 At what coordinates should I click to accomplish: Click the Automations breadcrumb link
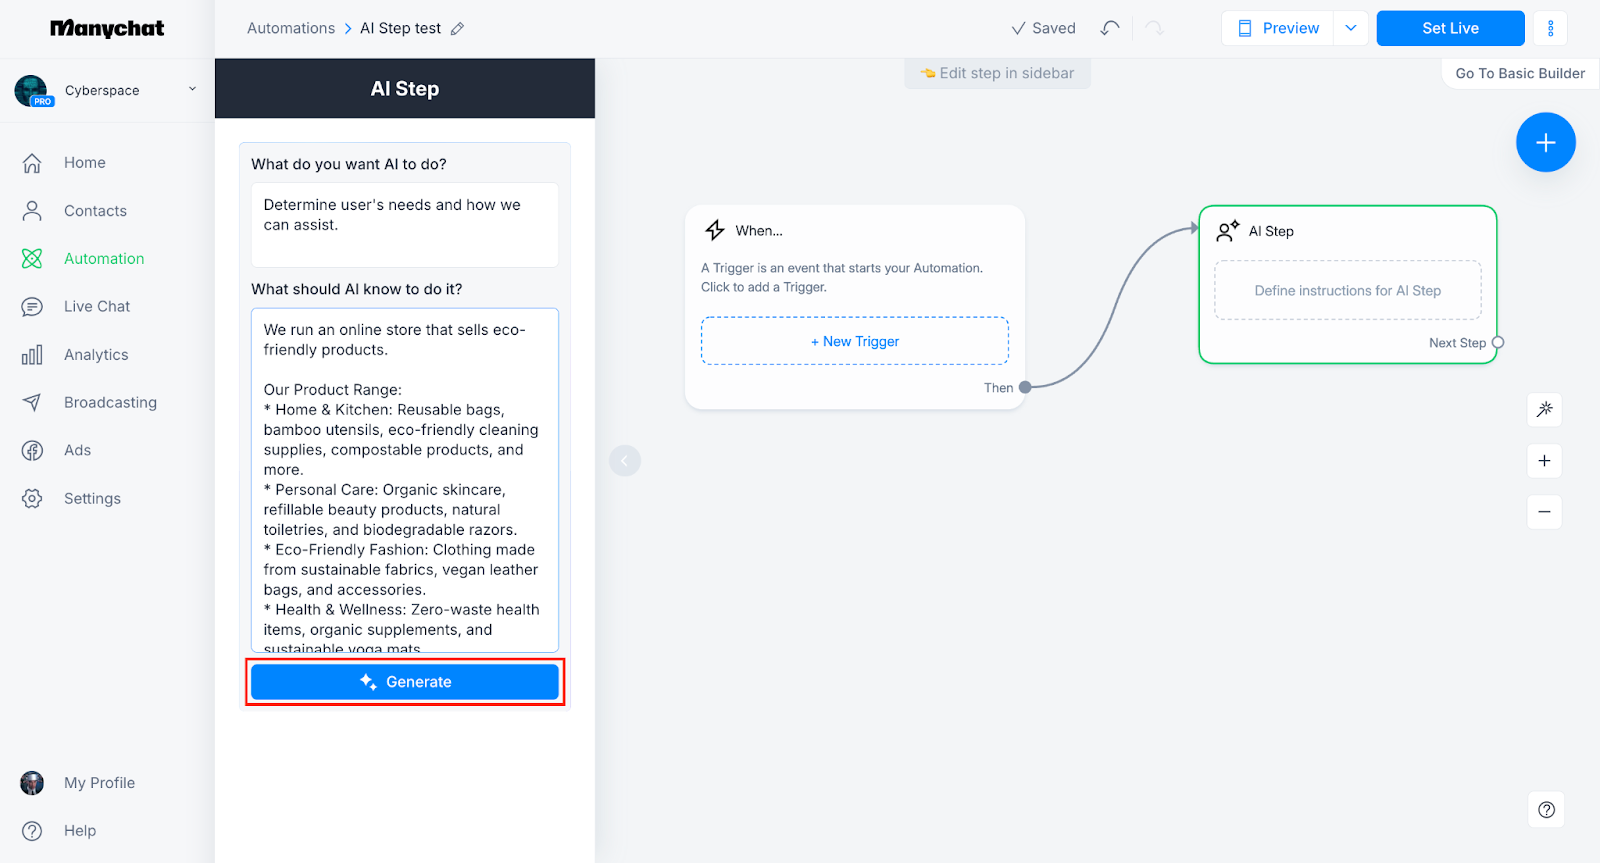[291, 28]
